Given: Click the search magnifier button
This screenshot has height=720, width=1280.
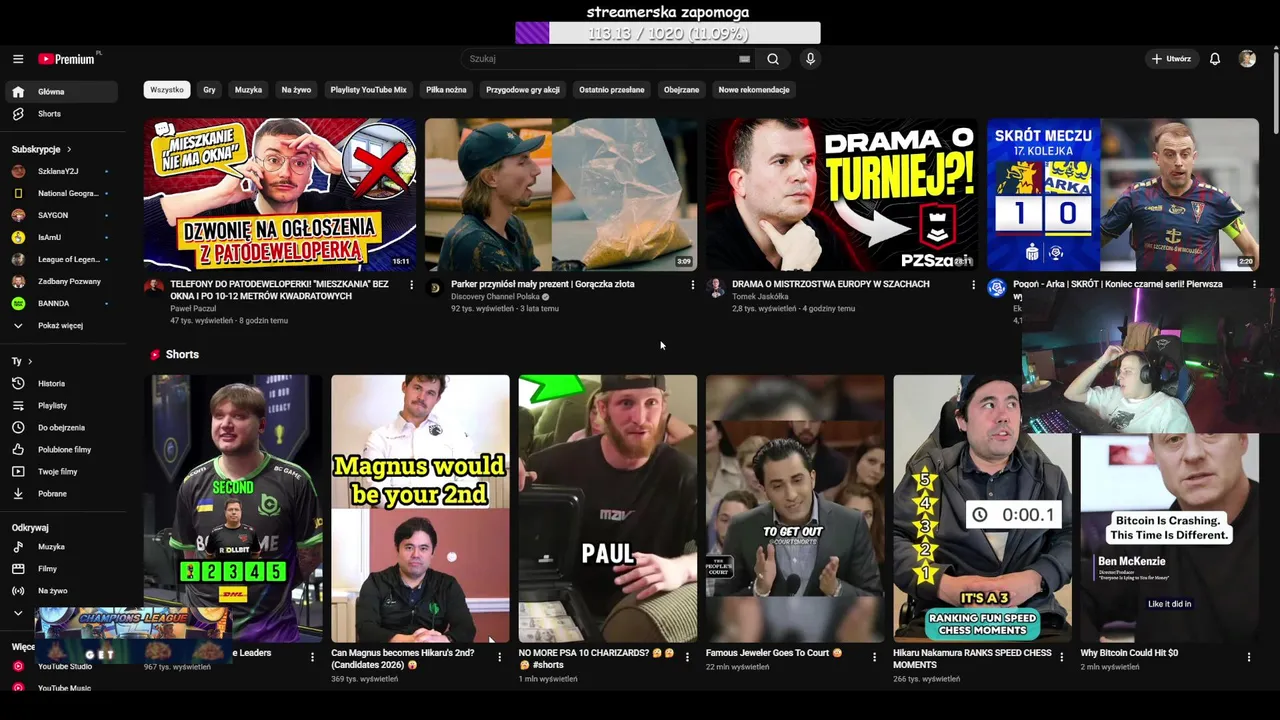Looking at the screenshot, I should (x=773, y=59).
